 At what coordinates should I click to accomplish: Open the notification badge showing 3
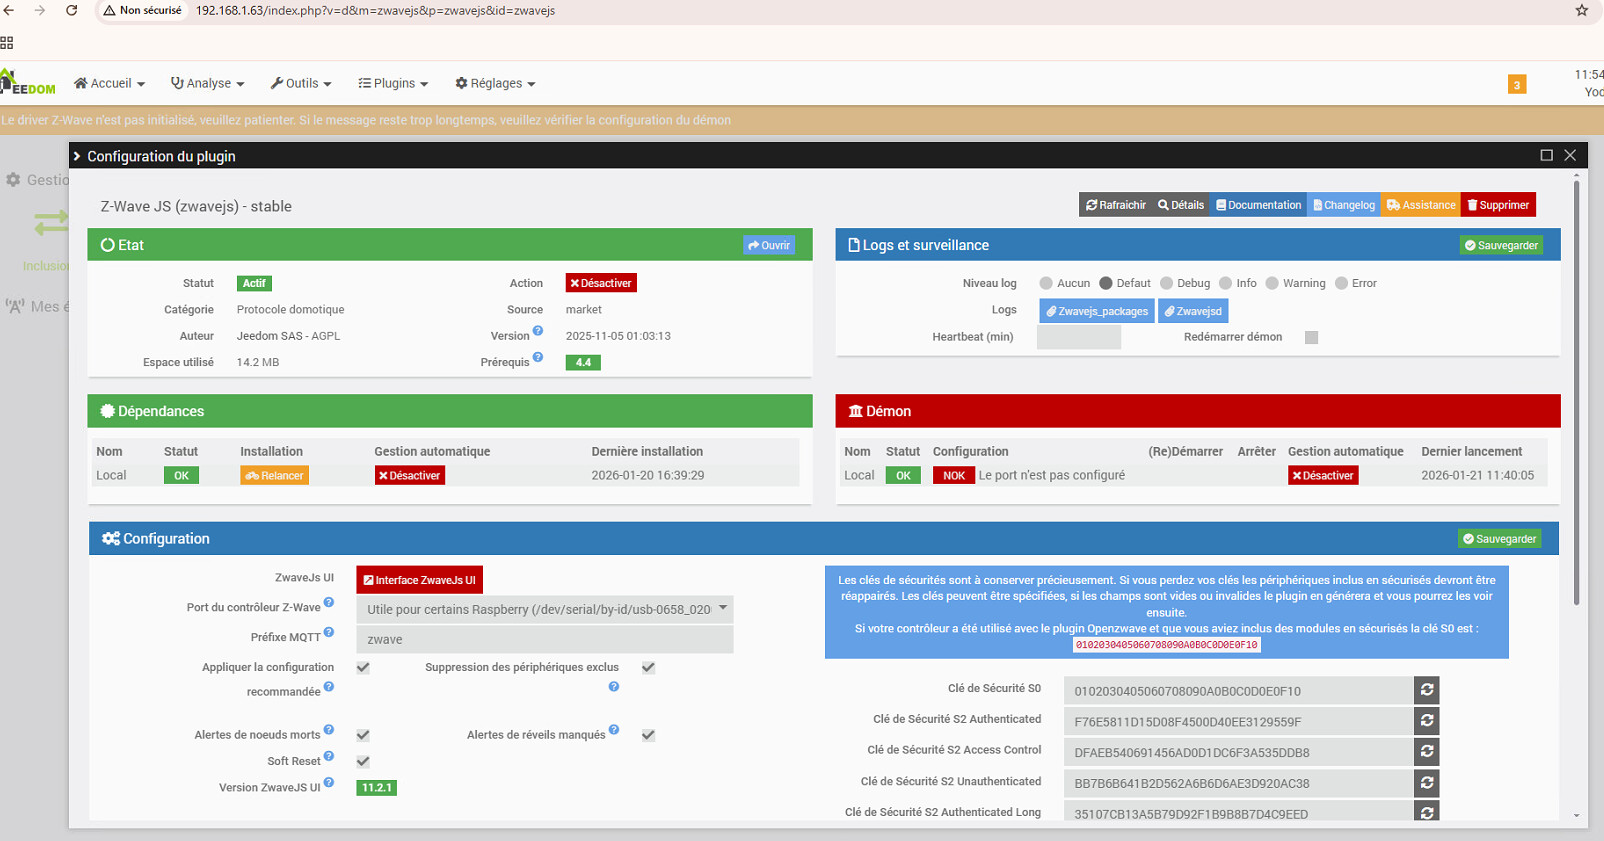pyautogui.click(x=1517, y=85)
